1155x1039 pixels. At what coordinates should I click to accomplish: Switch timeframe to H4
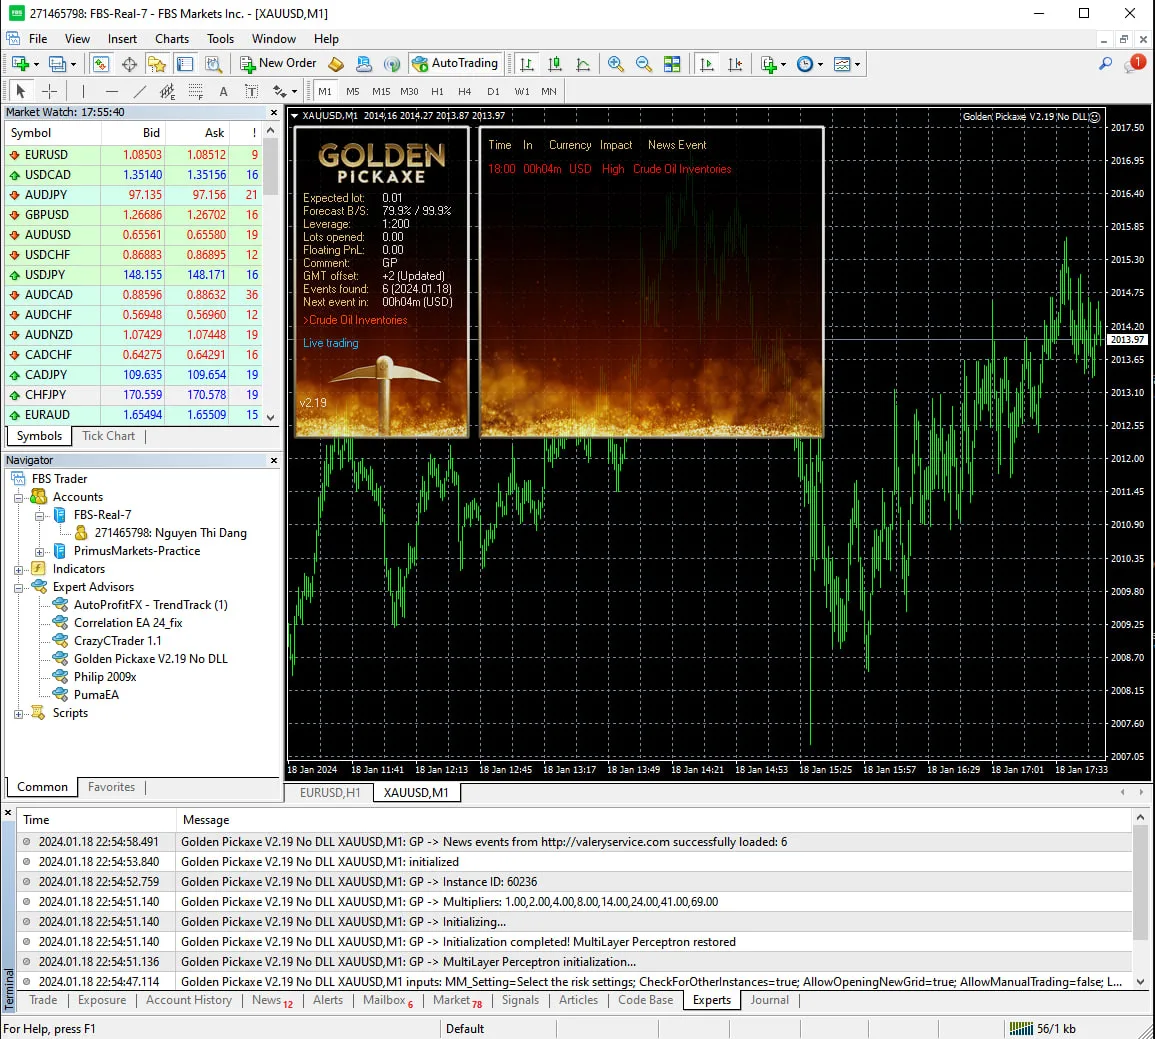pos(465,91)
